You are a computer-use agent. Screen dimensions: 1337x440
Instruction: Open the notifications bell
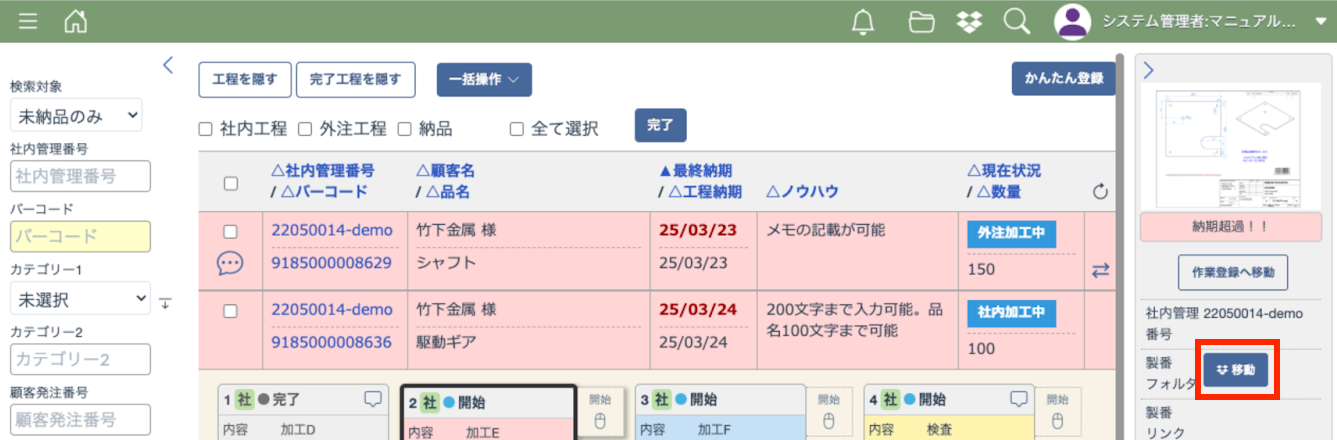point(863,21)
